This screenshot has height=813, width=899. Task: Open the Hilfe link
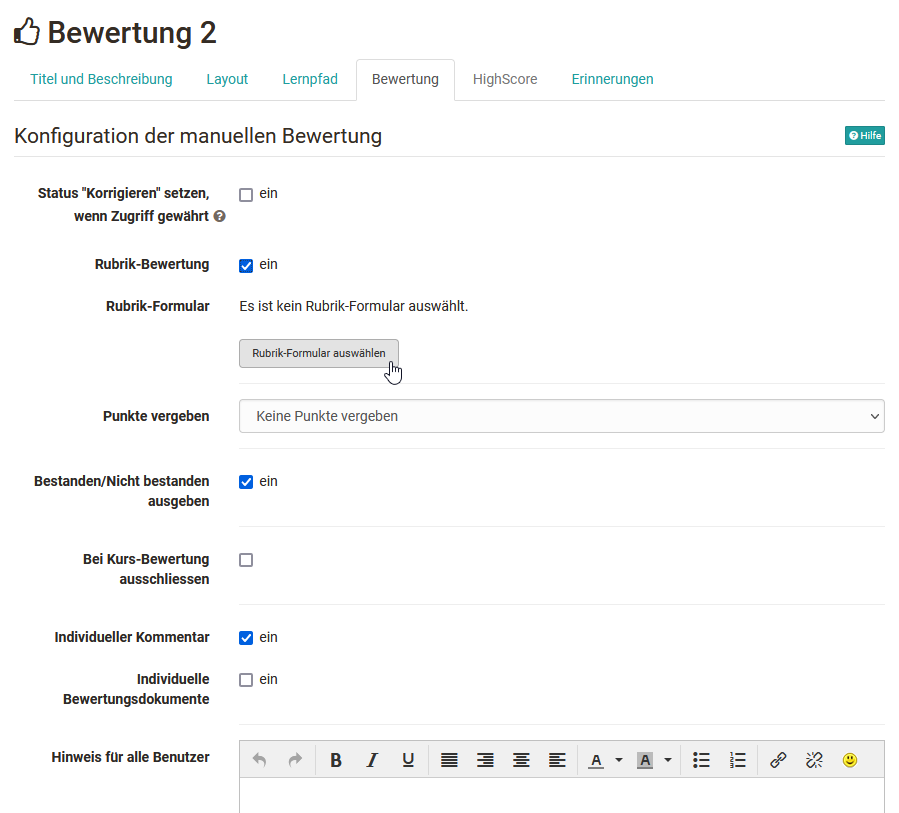click(x=864, y=135)
